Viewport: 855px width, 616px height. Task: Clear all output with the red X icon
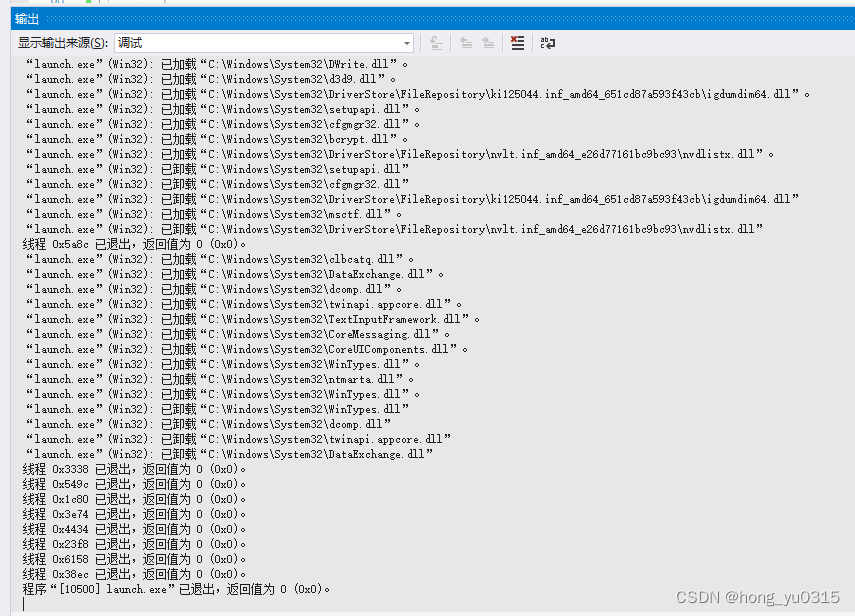tap(517, 43)
